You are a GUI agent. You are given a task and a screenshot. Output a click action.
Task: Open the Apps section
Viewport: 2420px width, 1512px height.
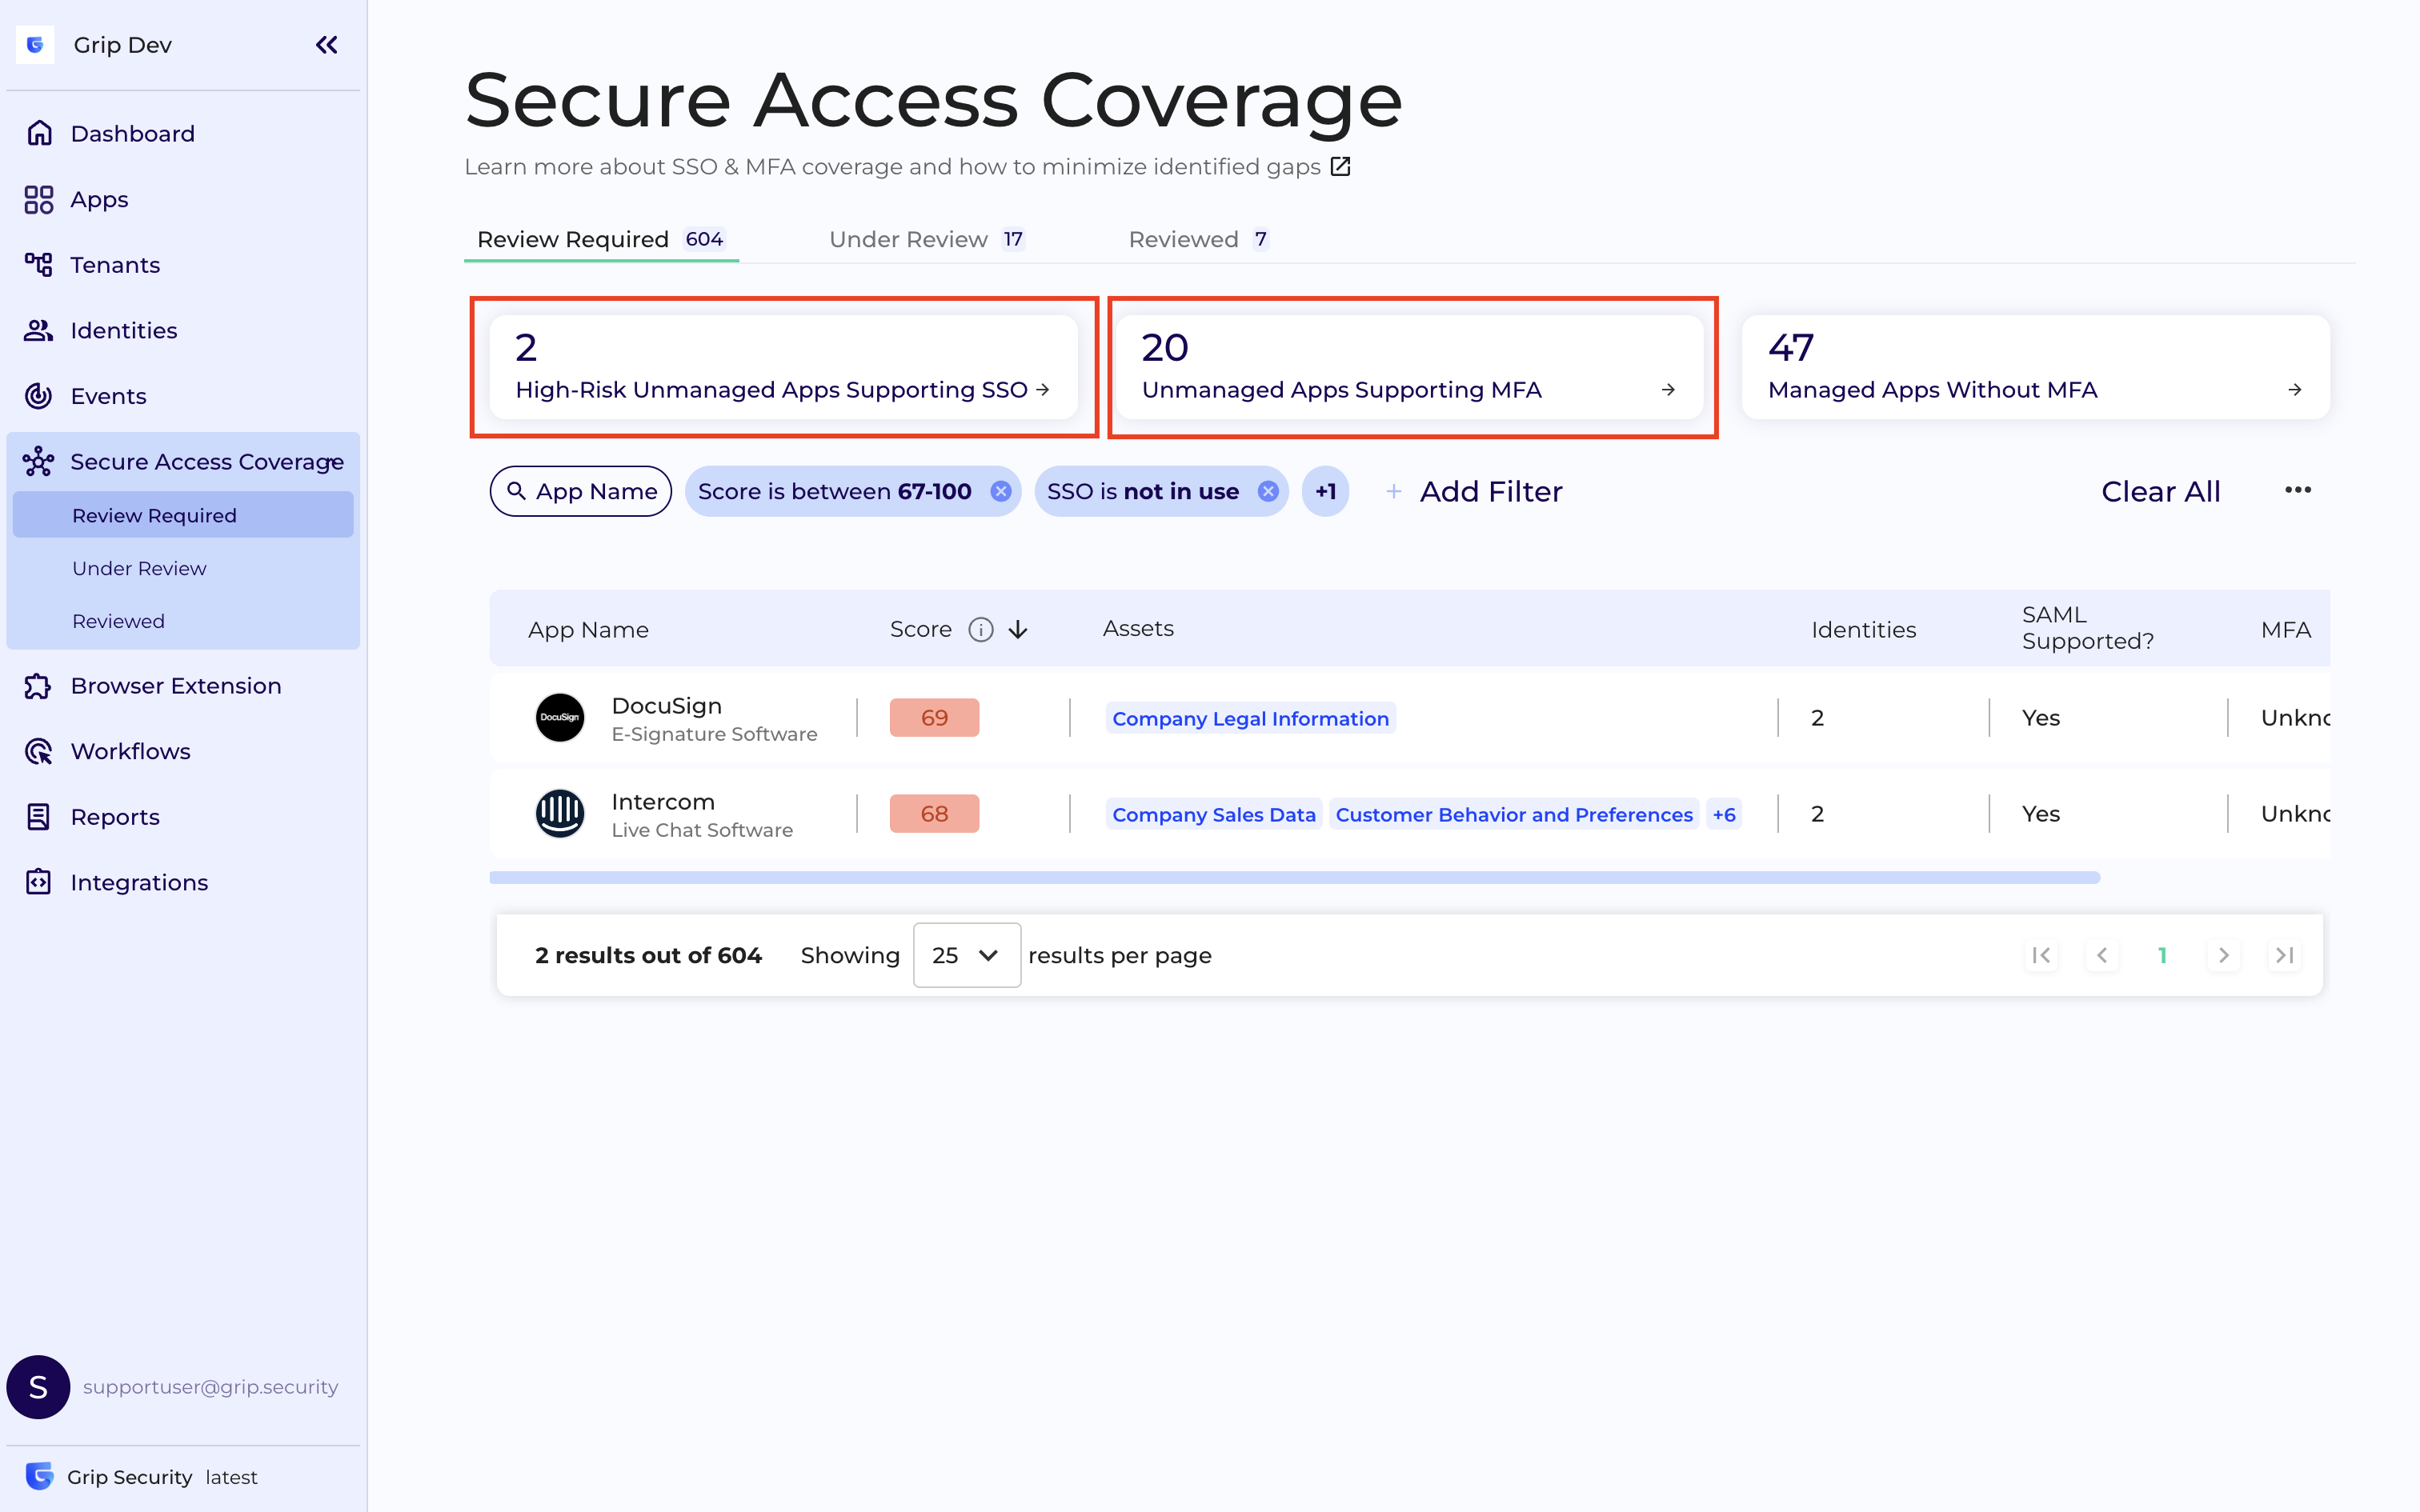point(99,199)
